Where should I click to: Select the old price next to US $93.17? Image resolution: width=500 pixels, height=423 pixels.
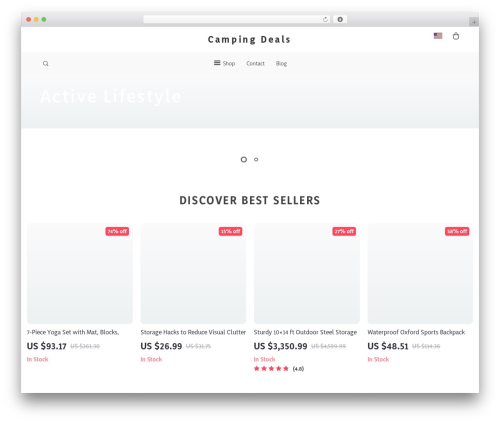pyautogui.click(x=85, y=346)
